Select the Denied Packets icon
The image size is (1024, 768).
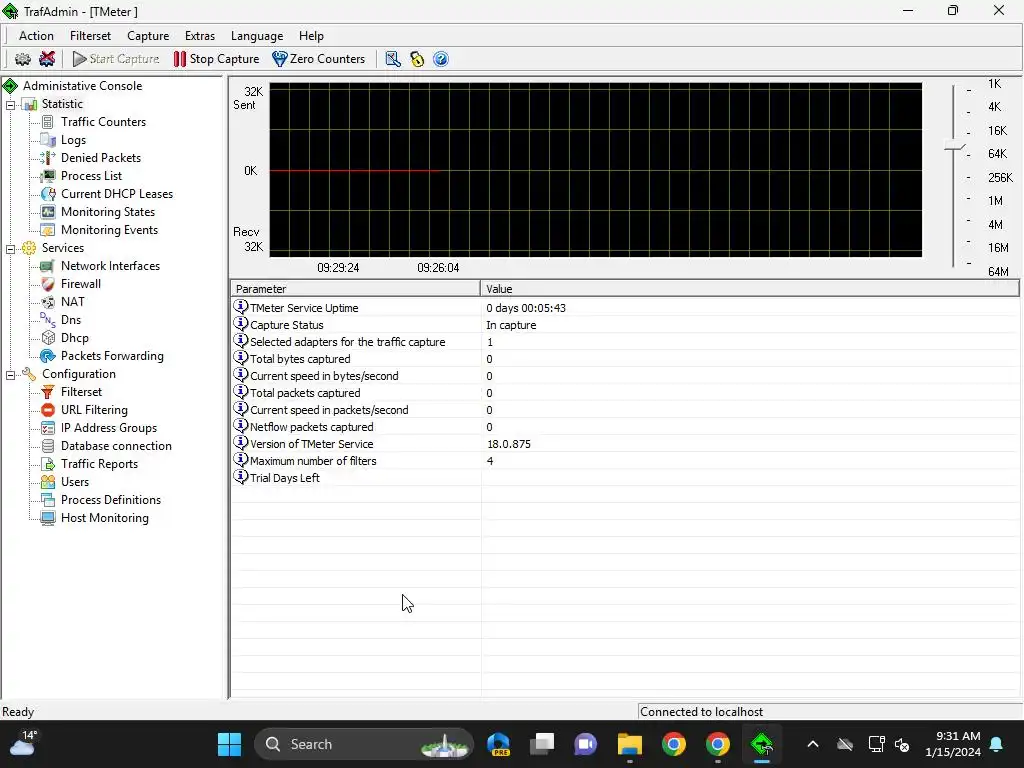(x=48, y=158)
